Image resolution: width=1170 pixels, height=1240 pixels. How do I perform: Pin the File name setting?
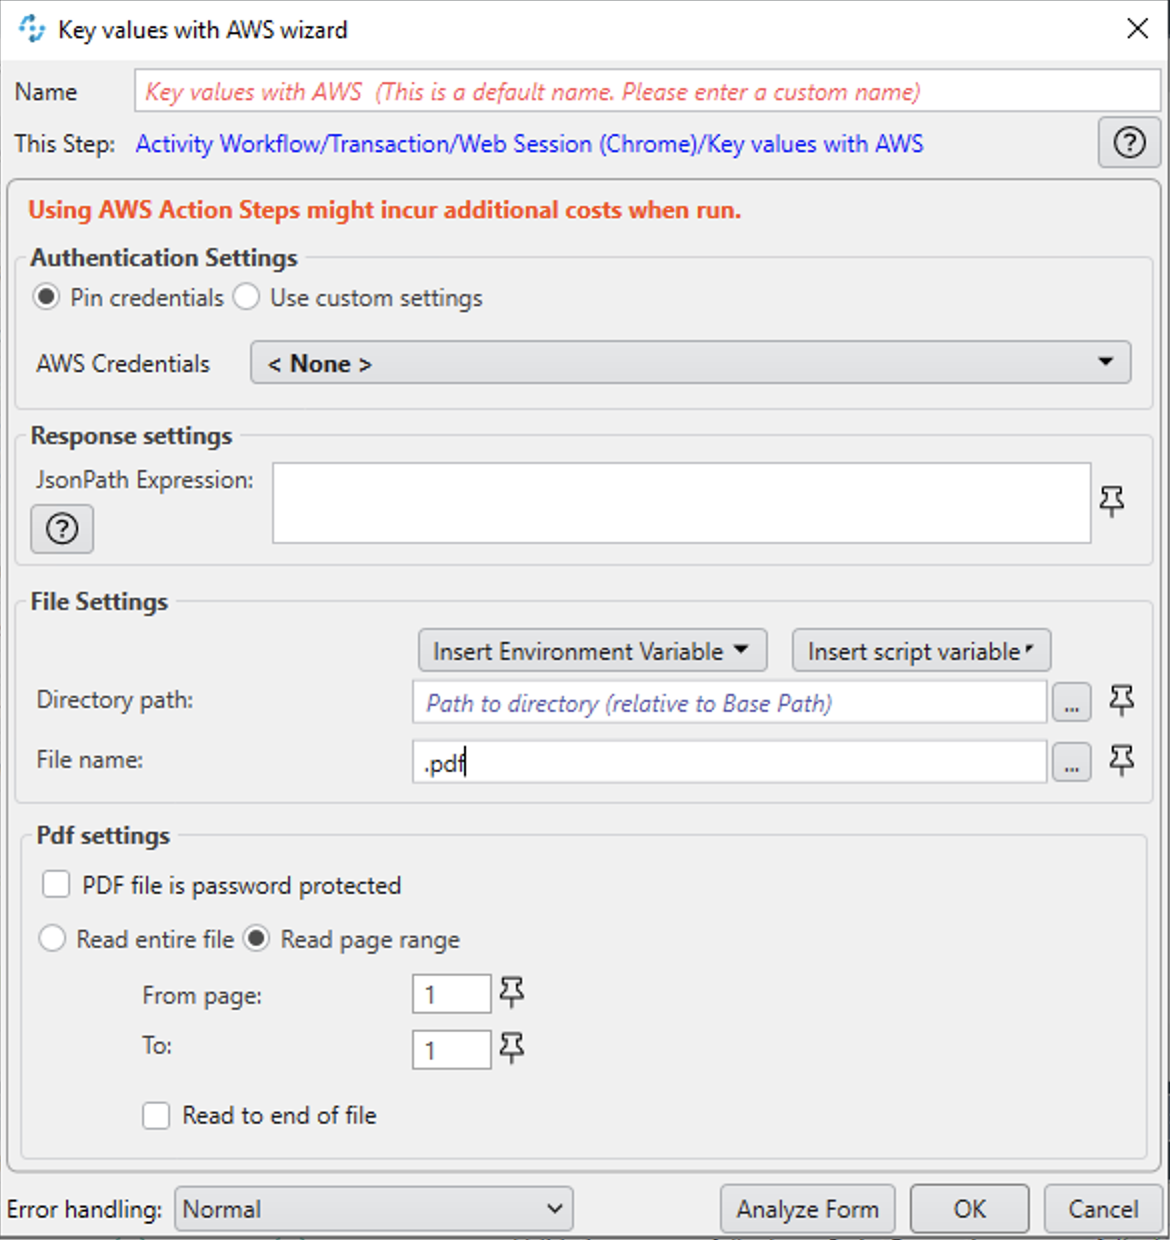1121,762
